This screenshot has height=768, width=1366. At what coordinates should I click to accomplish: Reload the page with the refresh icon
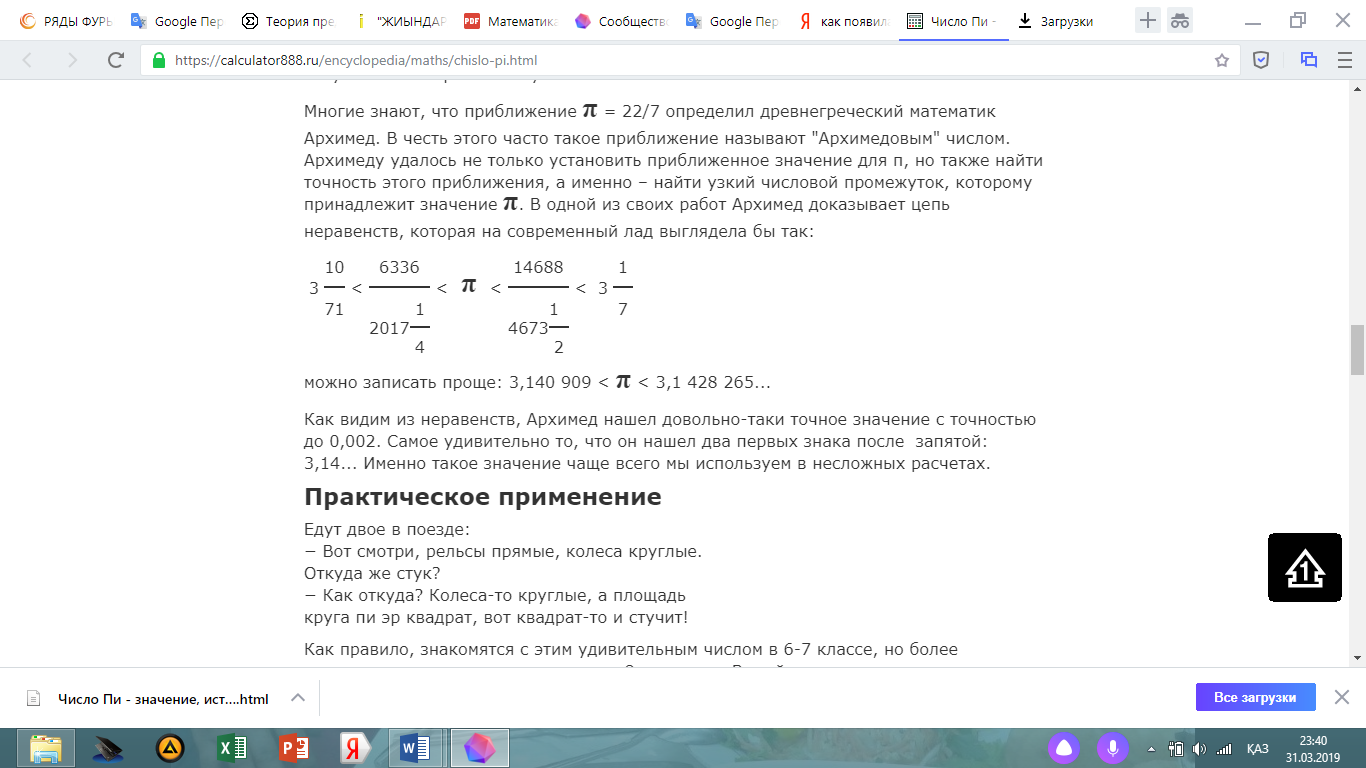point(116,60)
